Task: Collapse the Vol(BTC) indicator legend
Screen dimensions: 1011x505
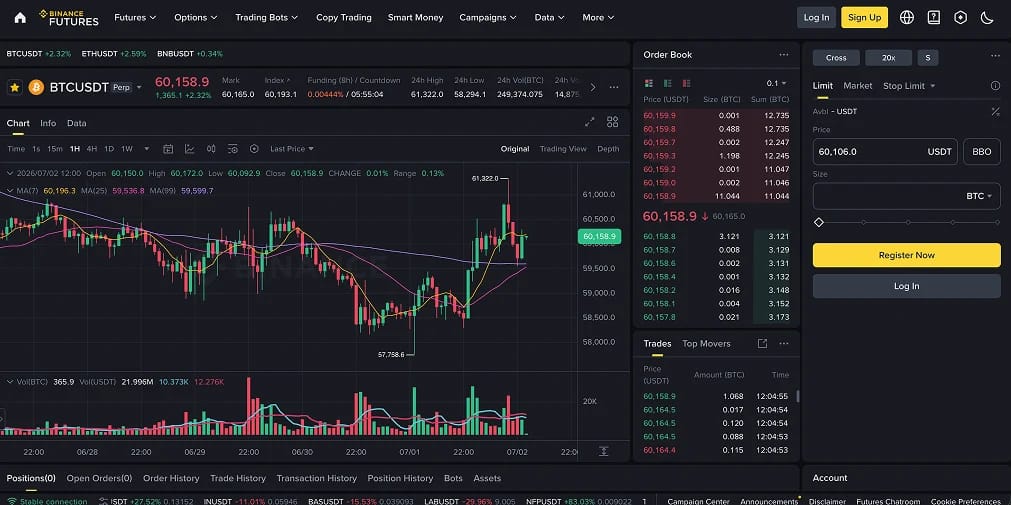Action: [10, 382]
